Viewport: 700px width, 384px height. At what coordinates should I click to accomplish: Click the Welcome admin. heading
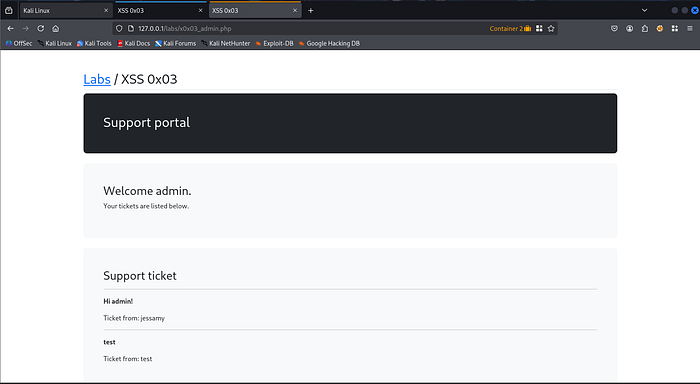147,191
